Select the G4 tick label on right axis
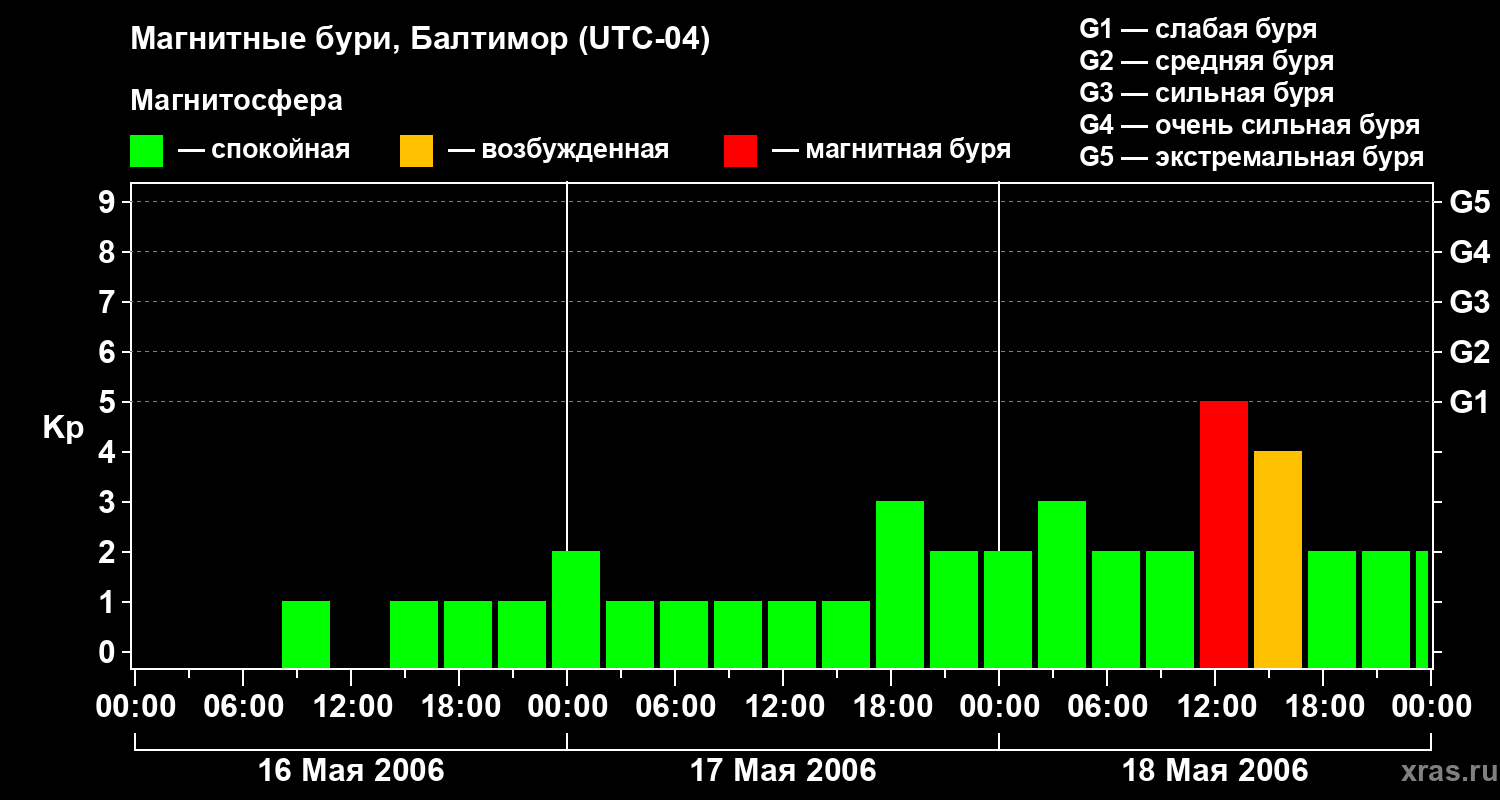 pyautogui.click(x=1470, y=252)
